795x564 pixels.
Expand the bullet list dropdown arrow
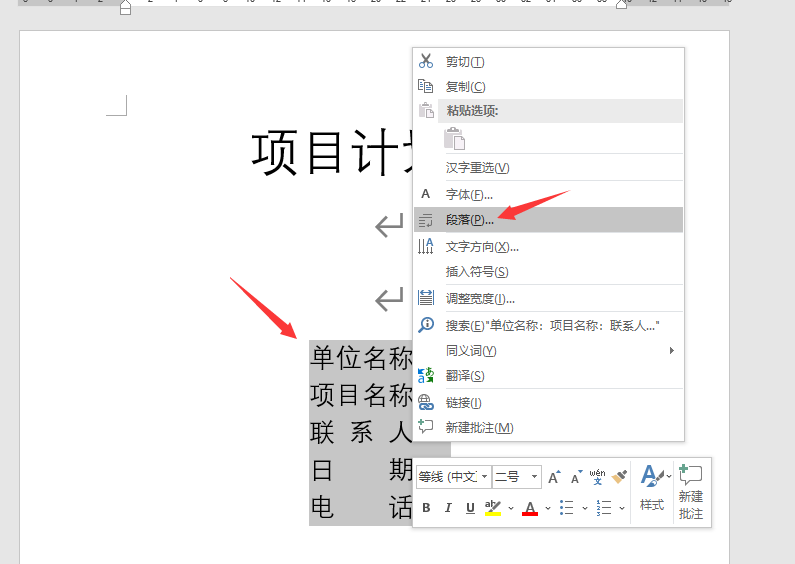[585, 508]
